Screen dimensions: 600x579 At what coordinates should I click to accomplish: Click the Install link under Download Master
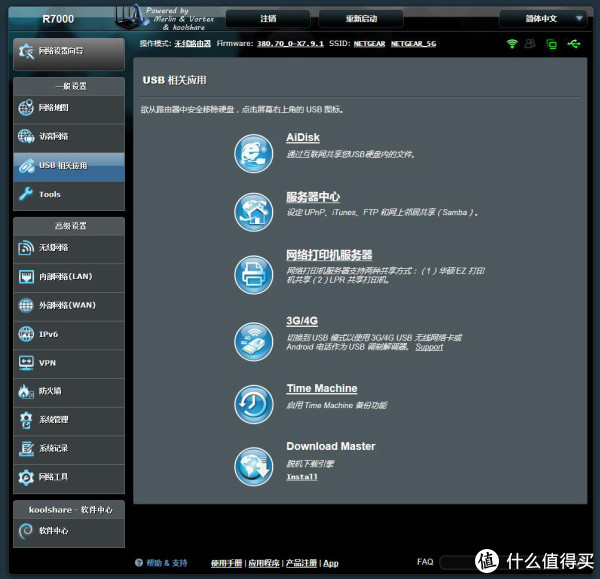pyautogui.click(x=302, y=477)
